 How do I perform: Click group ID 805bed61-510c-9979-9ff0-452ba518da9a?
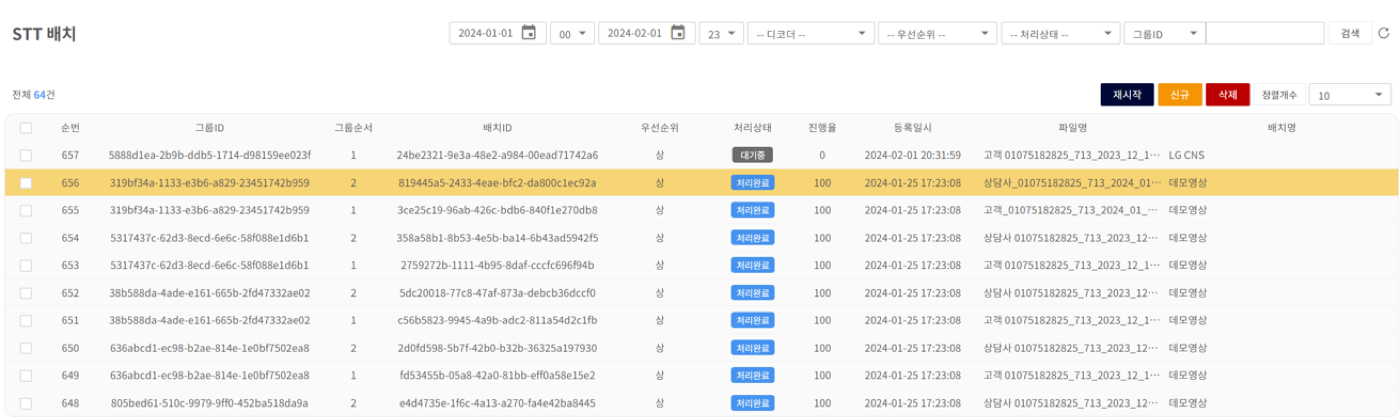tap(210, 403)
